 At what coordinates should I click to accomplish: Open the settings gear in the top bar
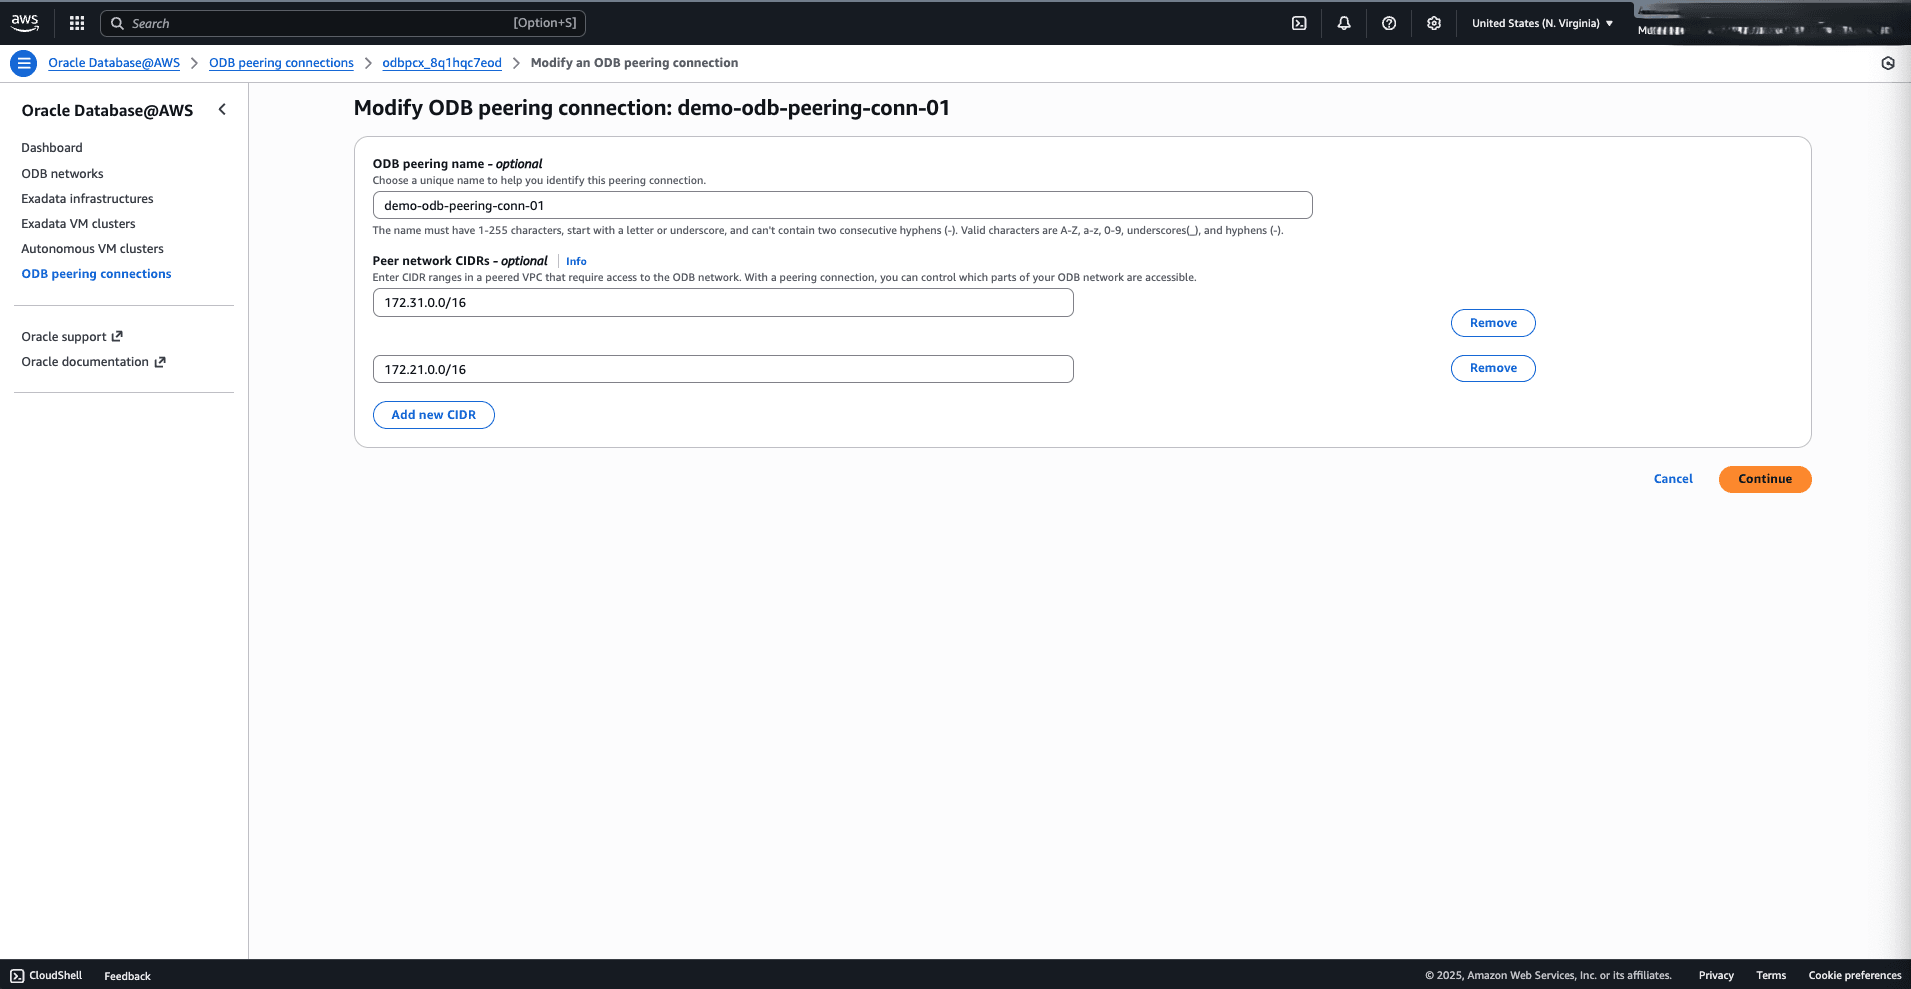click(x=1433, y=22)
